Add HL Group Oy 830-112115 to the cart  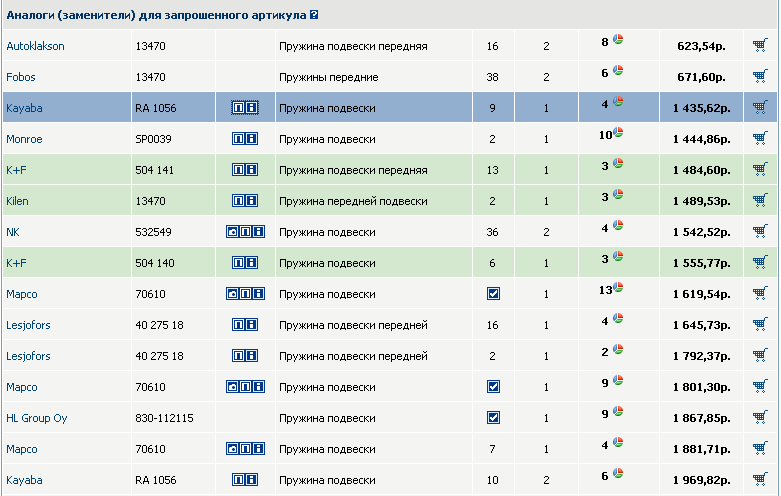pyautogui.click(x=760, y=418)
